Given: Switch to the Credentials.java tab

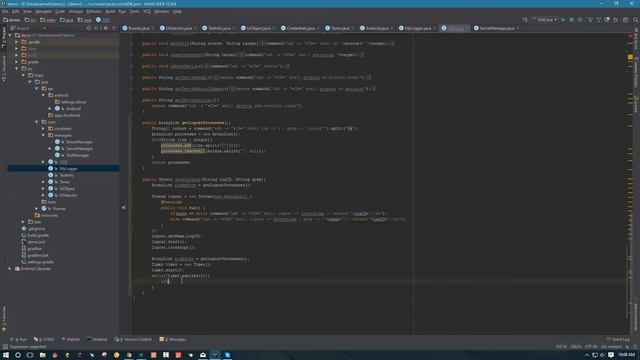Looking at the screenshot, I should 301,28.
